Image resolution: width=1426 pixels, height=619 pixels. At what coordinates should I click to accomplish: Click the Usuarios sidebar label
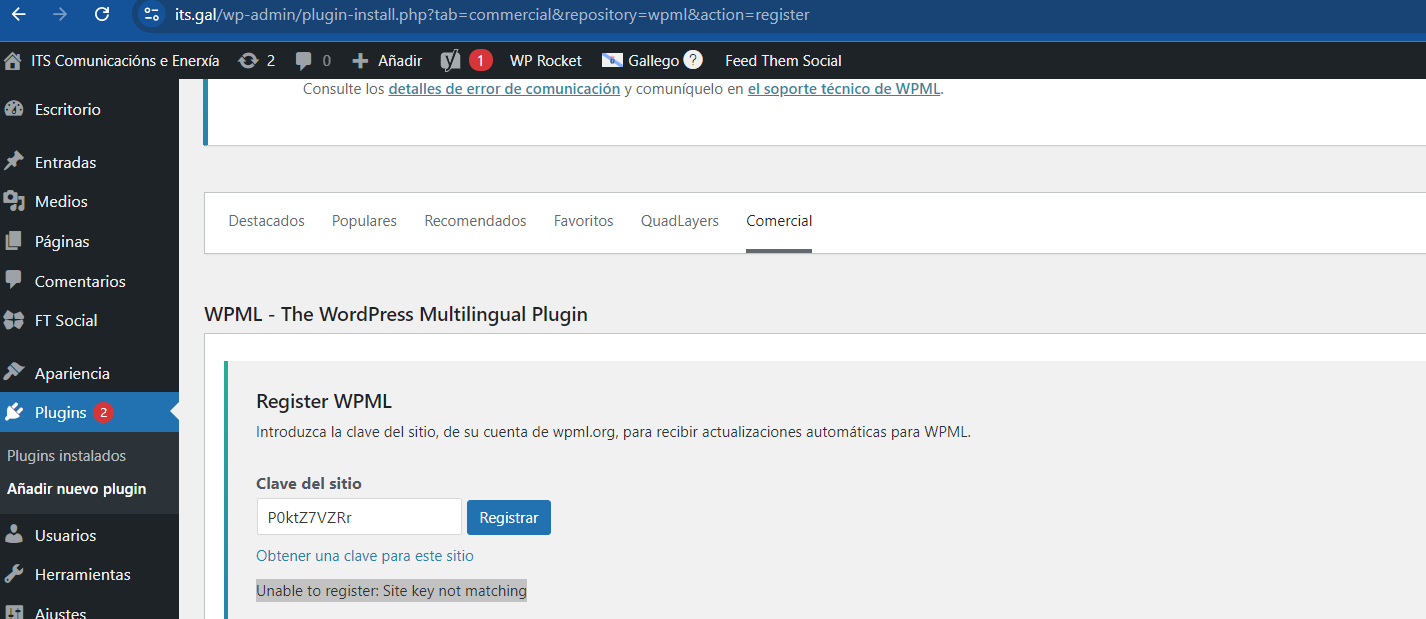pos(65,535)
